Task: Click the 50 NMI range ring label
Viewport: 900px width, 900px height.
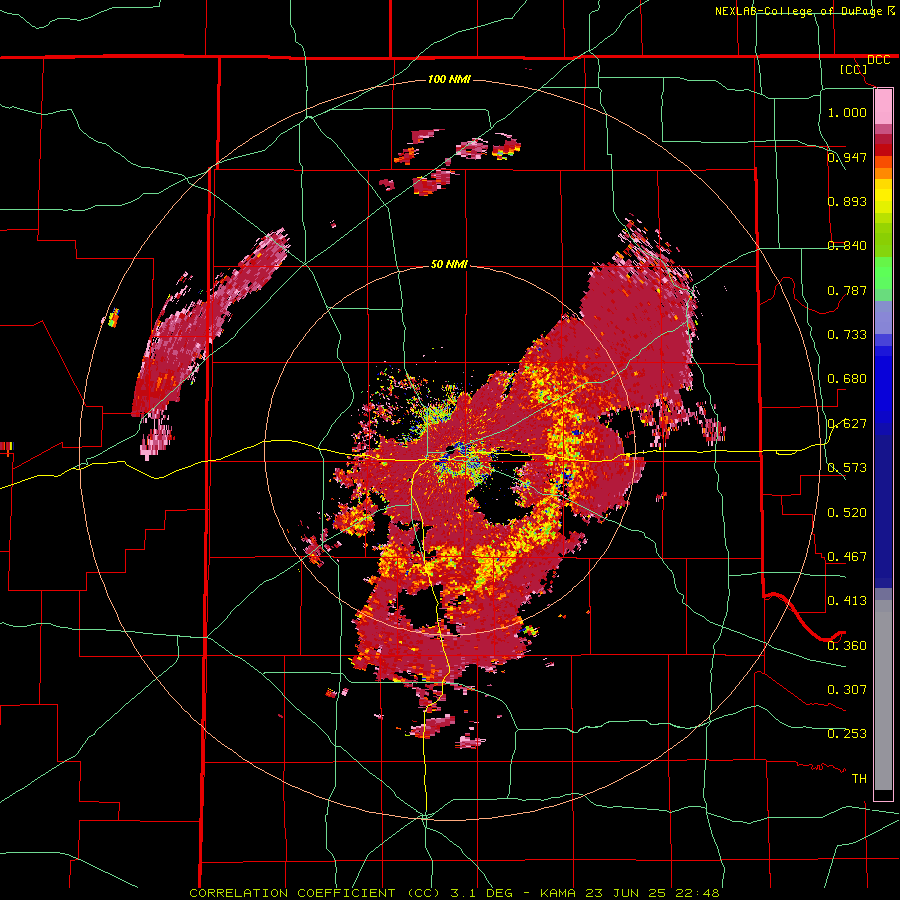Action: (x=449, y=264)
